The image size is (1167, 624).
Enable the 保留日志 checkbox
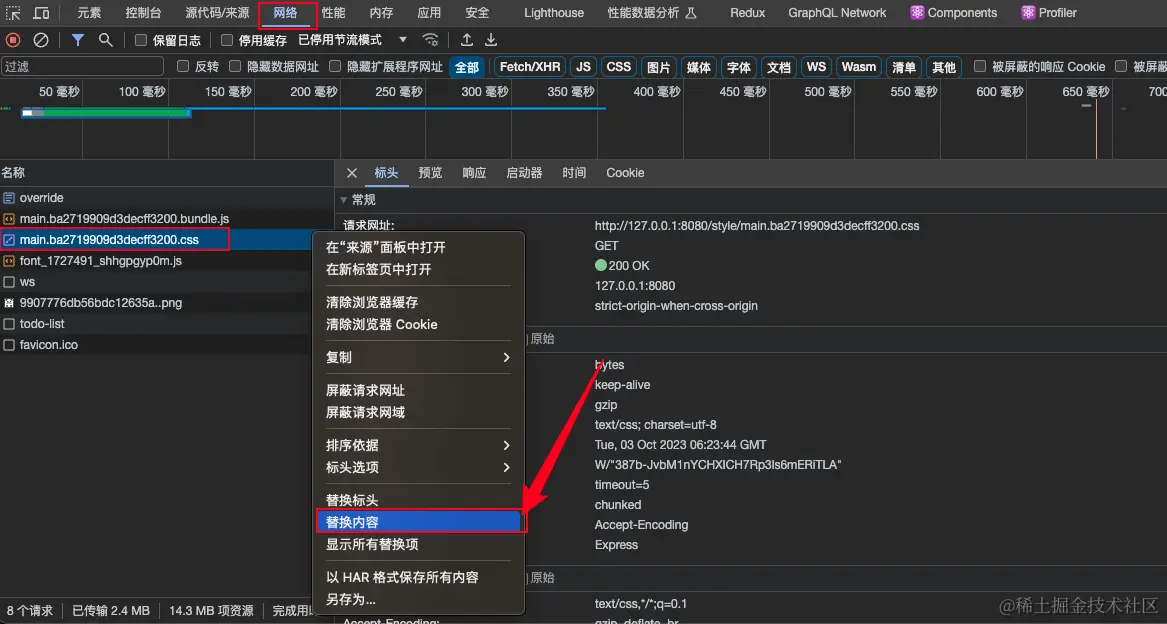[141, 40]
